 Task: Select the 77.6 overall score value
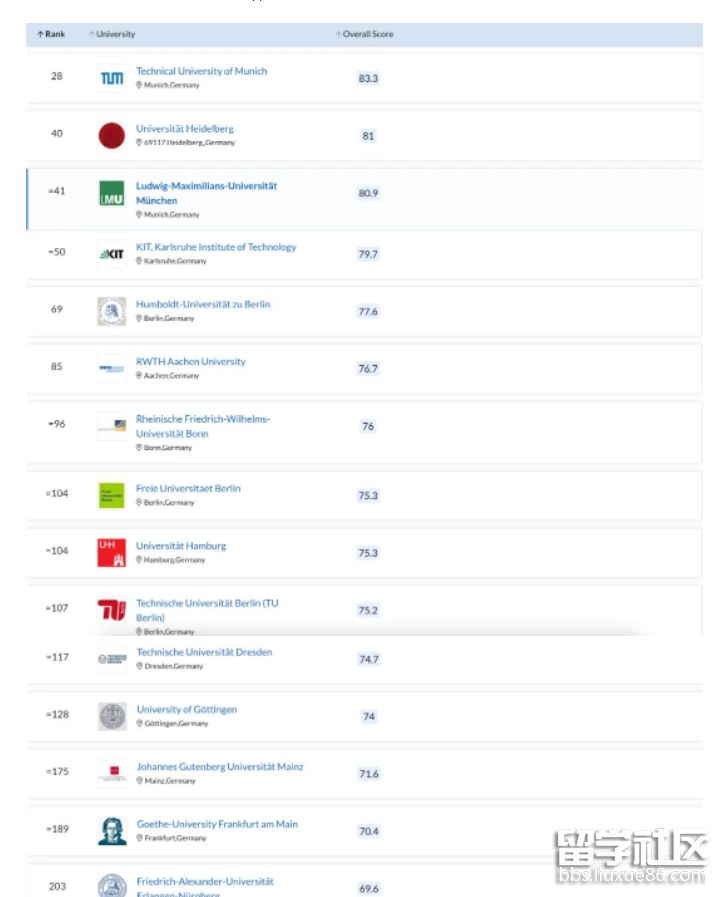[x=368, y=312]
